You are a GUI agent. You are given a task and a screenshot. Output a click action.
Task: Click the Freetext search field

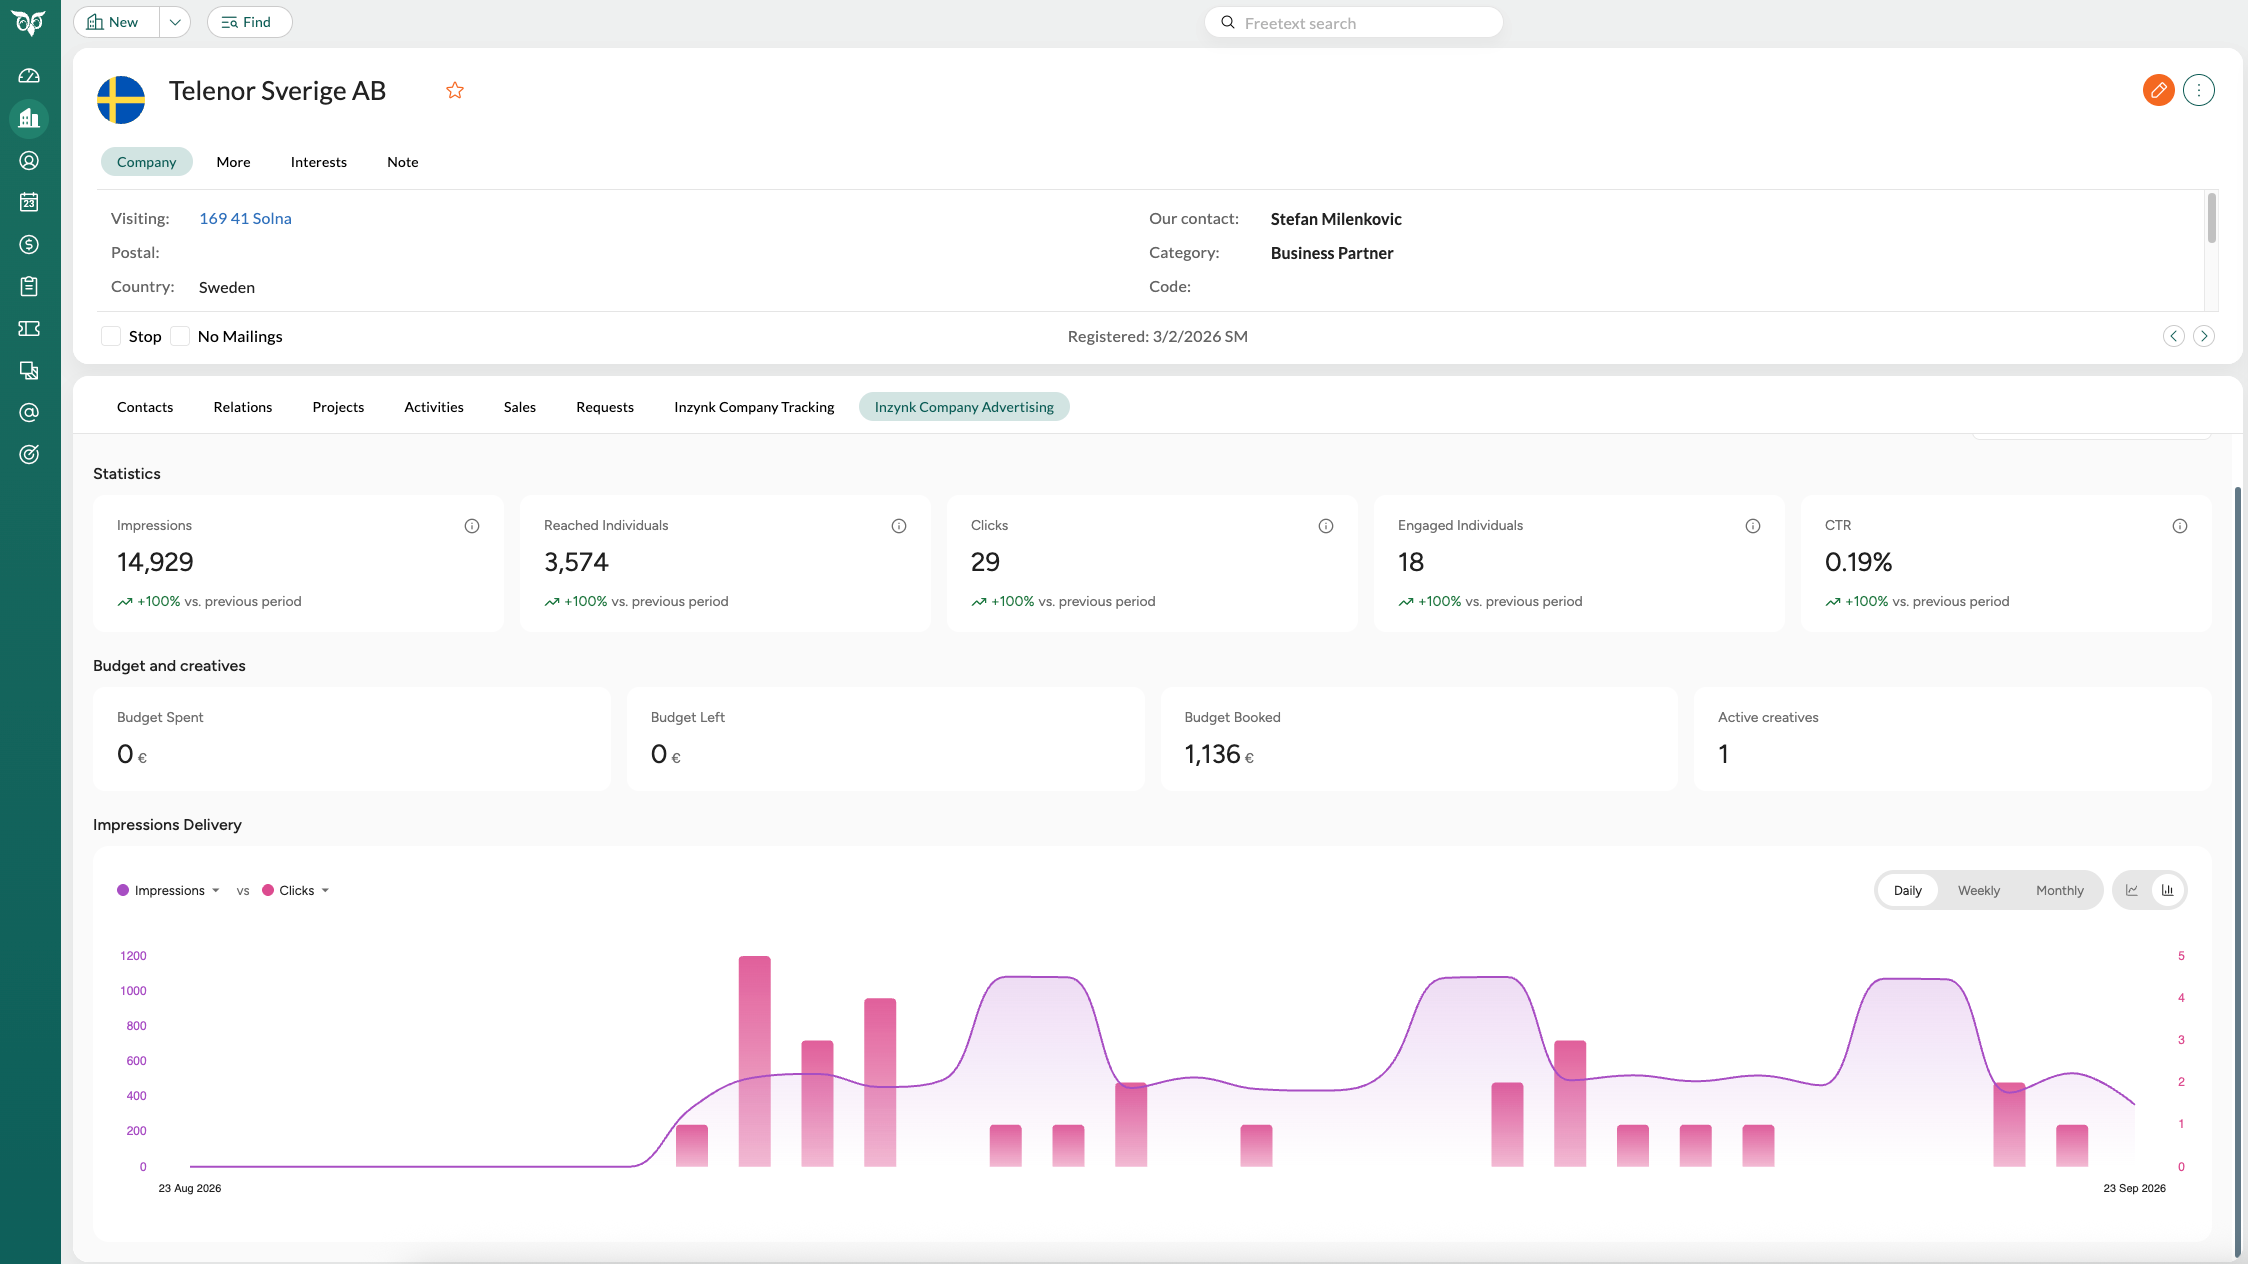point(1353,23)
